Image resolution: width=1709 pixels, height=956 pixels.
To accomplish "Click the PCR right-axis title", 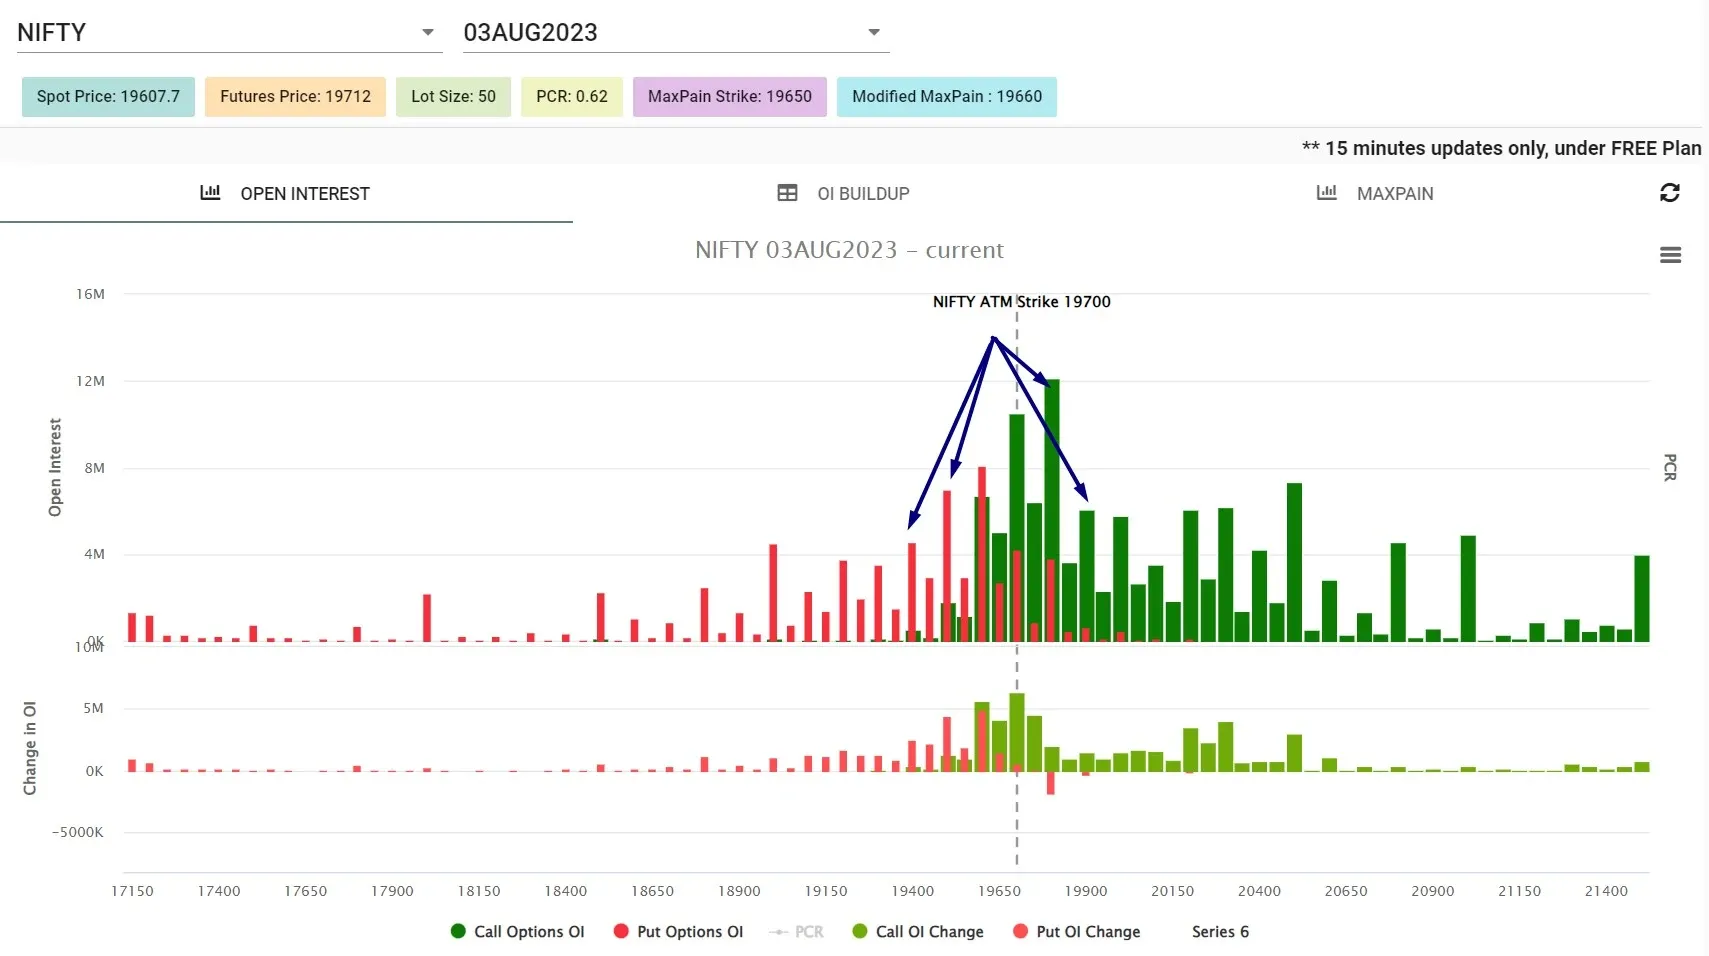I will (1670, 467).
